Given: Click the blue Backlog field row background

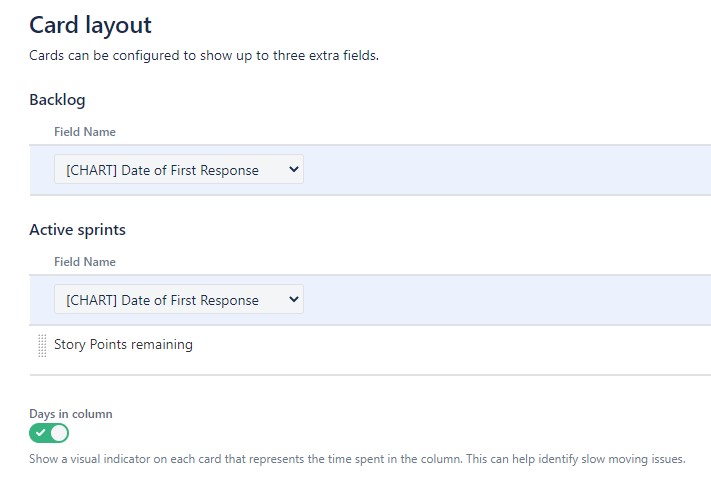Looking at the screenshot, I should pos(500,170).
